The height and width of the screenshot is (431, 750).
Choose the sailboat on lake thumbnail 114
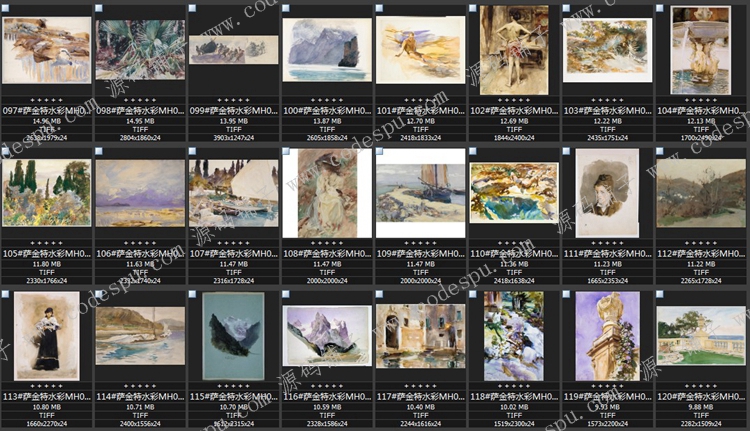pyautogui.click(x=140, y=336)
